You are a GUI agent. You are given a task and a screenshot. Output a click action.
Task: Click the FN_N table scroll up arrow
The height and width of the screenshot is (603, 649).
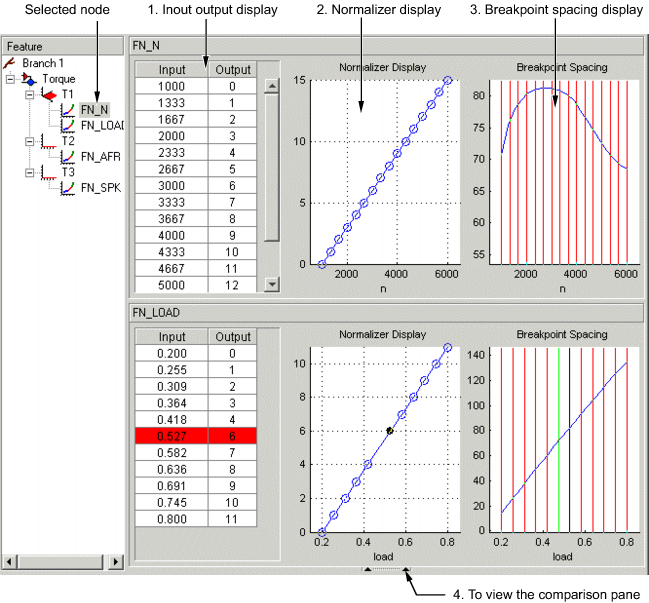coord(272,86)
